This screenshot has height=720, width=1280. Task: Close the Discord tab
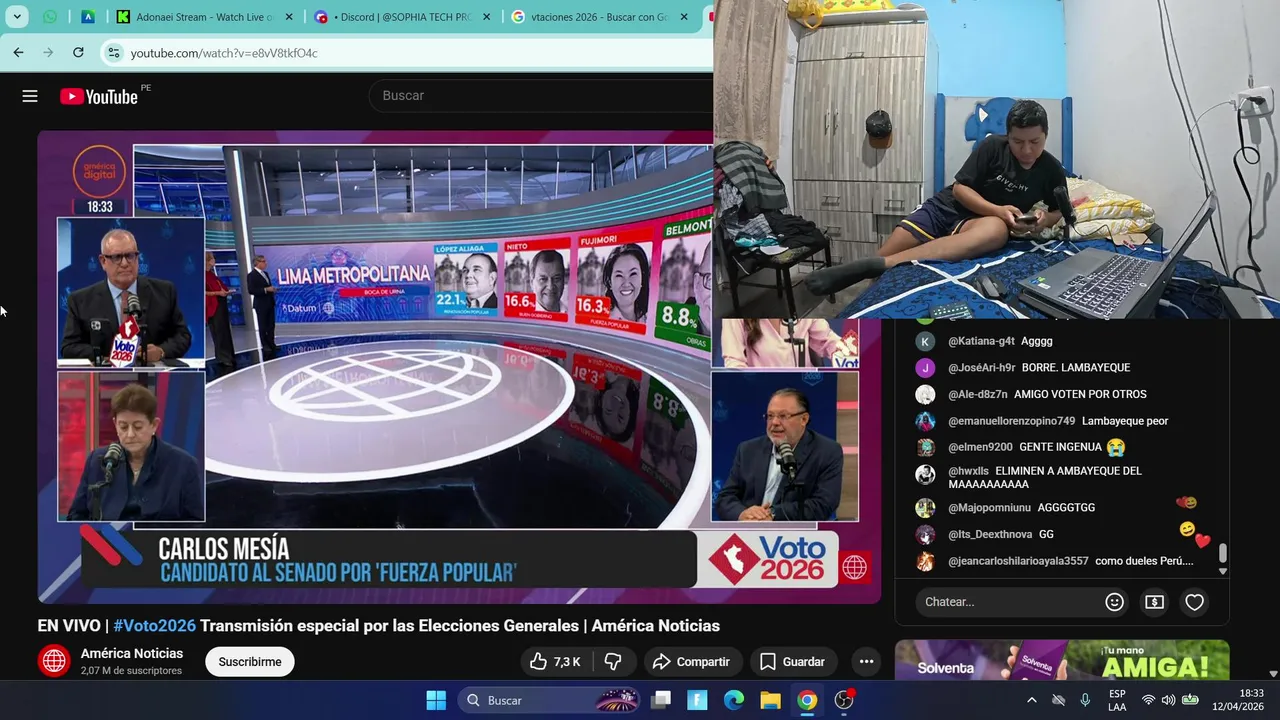[x=487, y=17]
